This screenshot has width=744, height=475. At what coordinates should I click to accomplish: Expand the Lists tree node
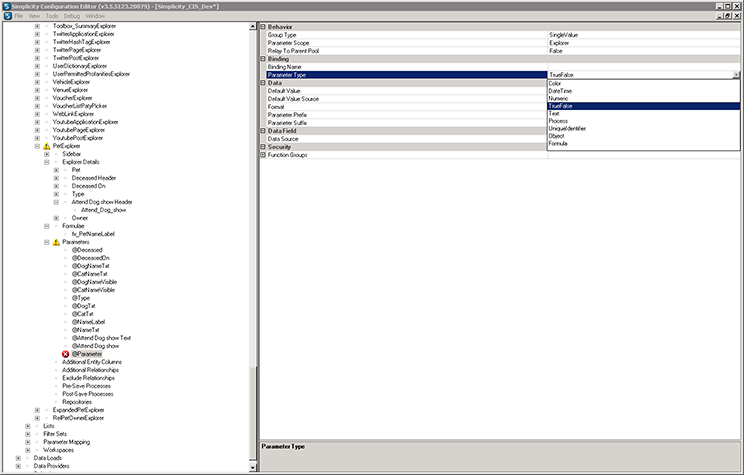[28, 426]
